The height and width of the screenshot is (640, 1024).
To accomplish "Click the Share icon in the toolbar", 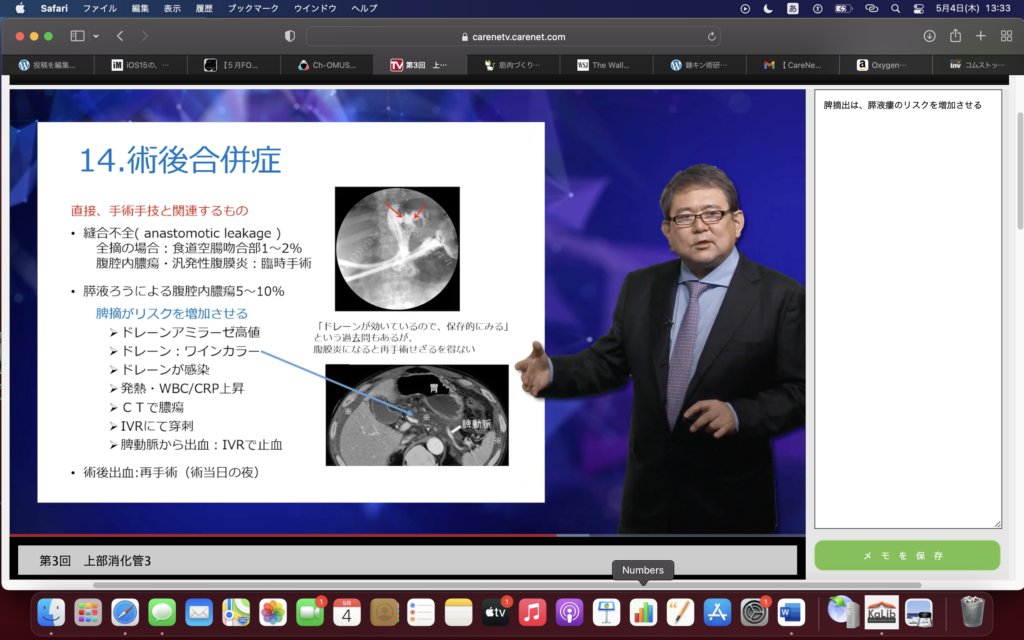I will tap(955, 36).
